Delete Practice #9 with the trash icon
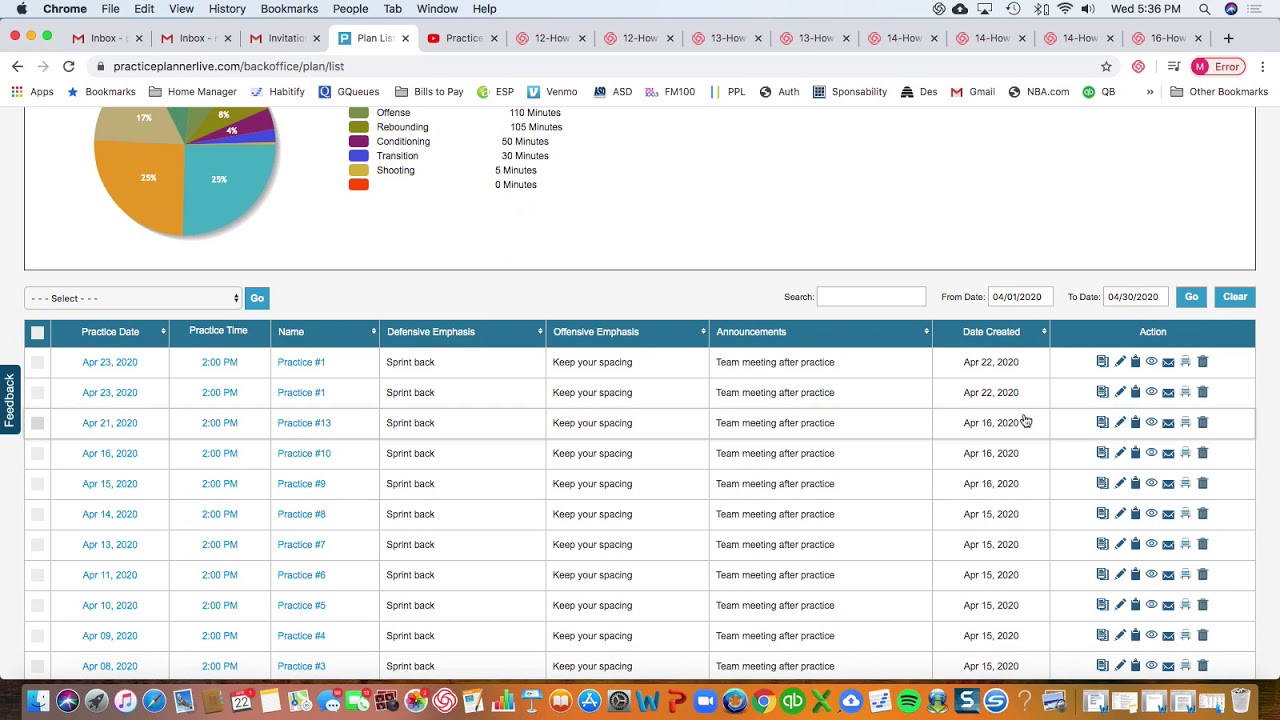The width and height of the screenshot is (1280, 720). 1203,483
